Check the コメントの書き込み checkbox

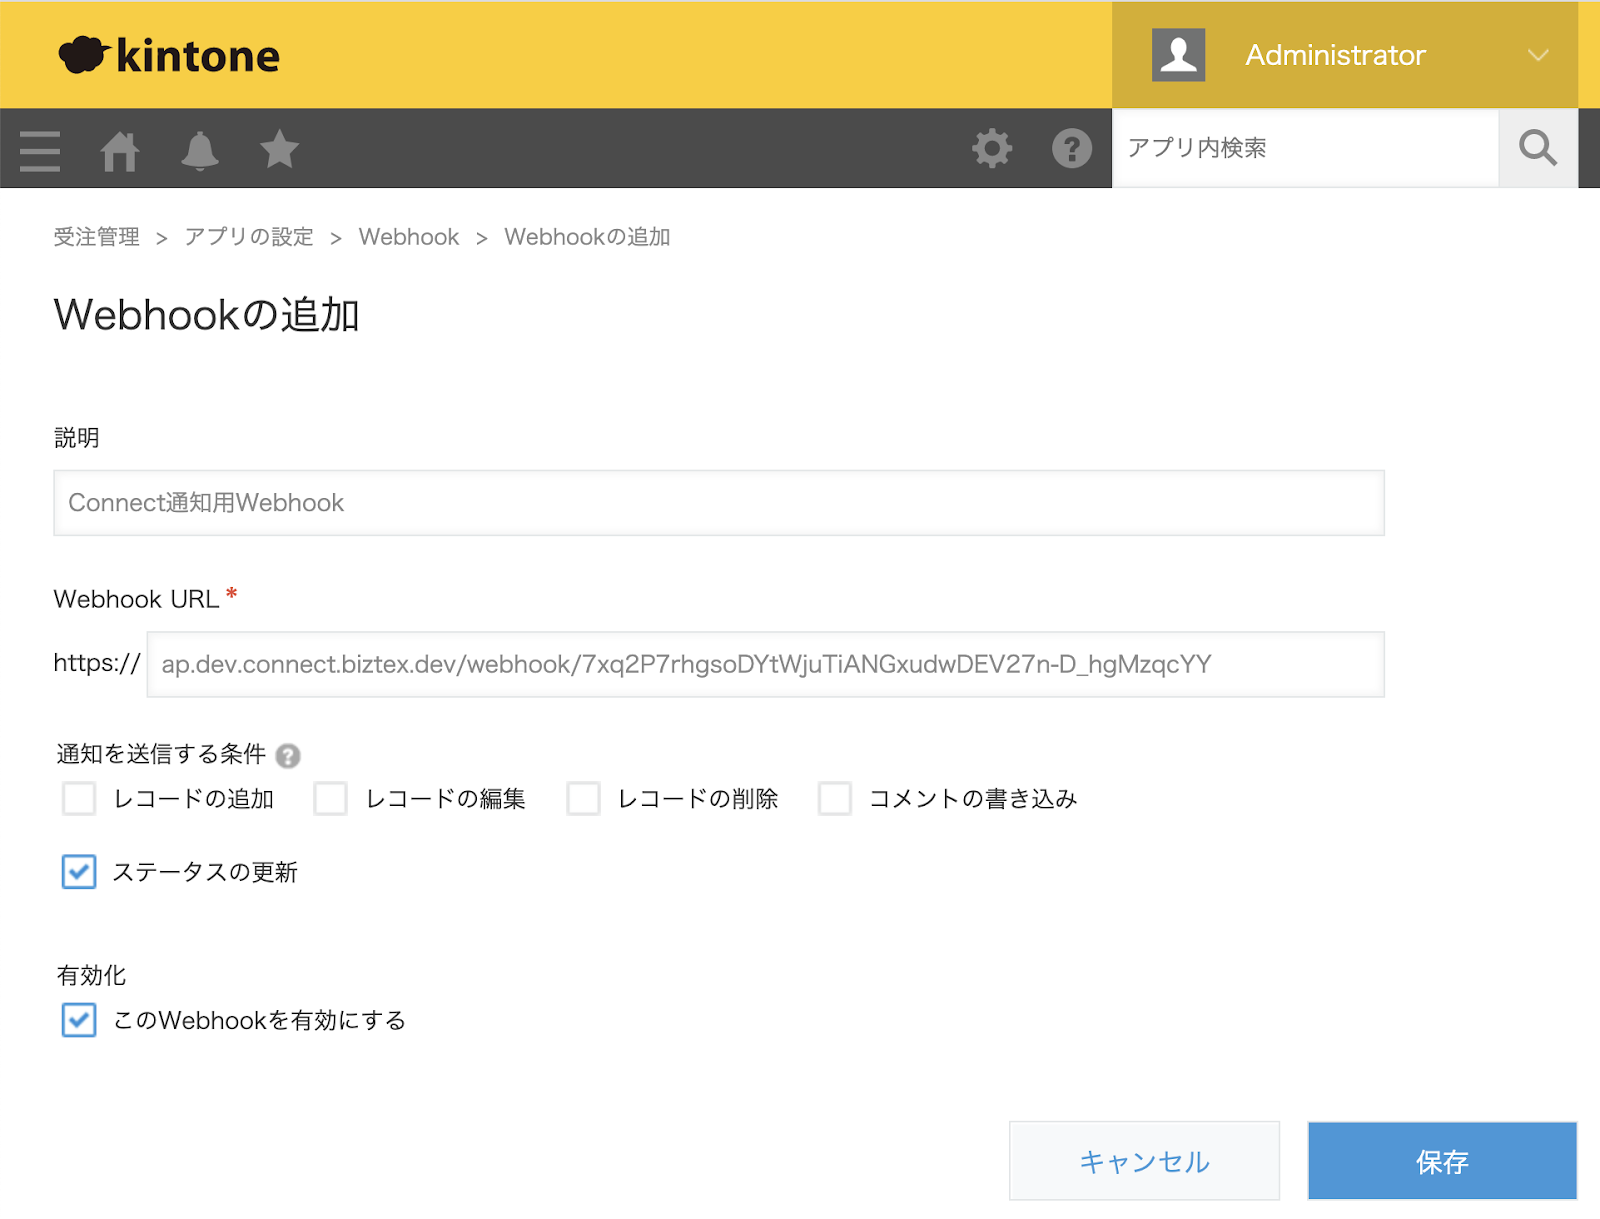click(x=835, y=799)
